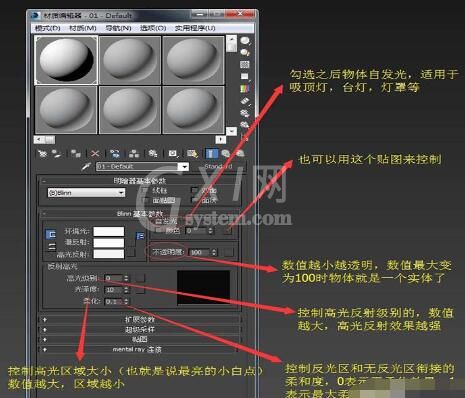Click the 漫反射 white color swatch
Viewport: 465px width, 398px height.
coord(109,242)
